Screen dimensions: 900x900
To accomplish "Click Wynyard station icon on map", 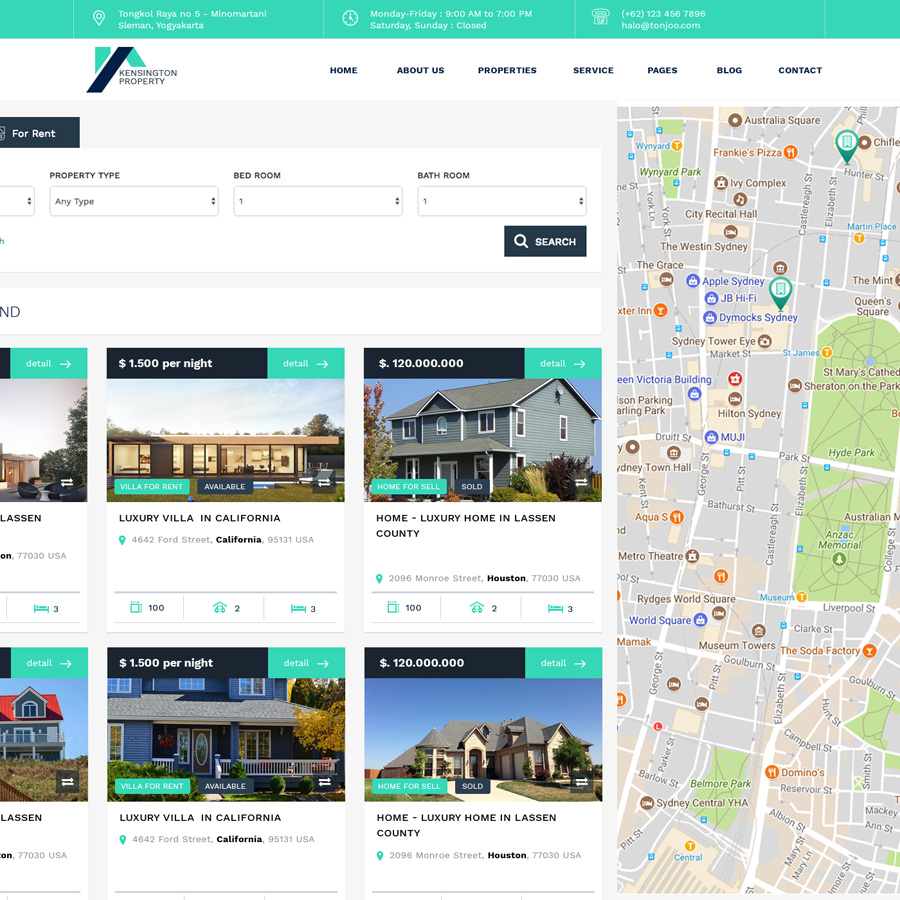I will click(x=677, y=145).
